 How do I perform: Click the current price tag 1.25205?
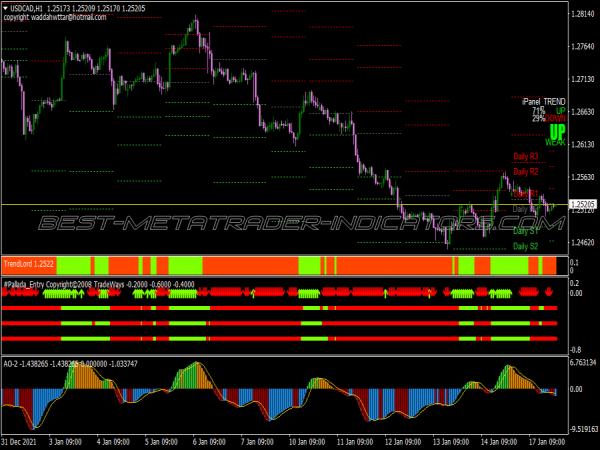pos(582,204)
